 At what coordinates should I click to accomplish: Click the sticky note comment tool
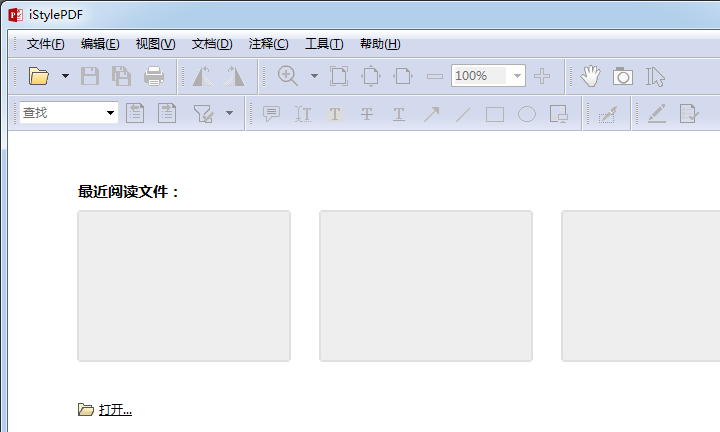click(x=271, y=114)
